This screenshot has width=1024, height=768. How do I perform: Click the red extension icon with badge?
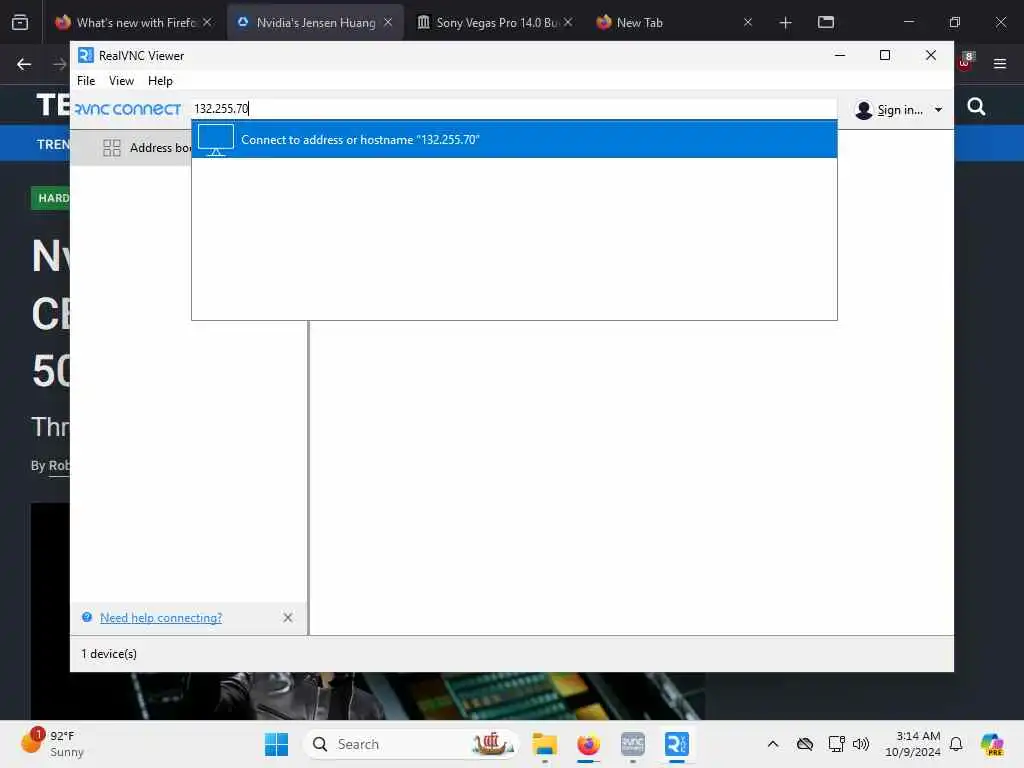click(x=966, y=61)
